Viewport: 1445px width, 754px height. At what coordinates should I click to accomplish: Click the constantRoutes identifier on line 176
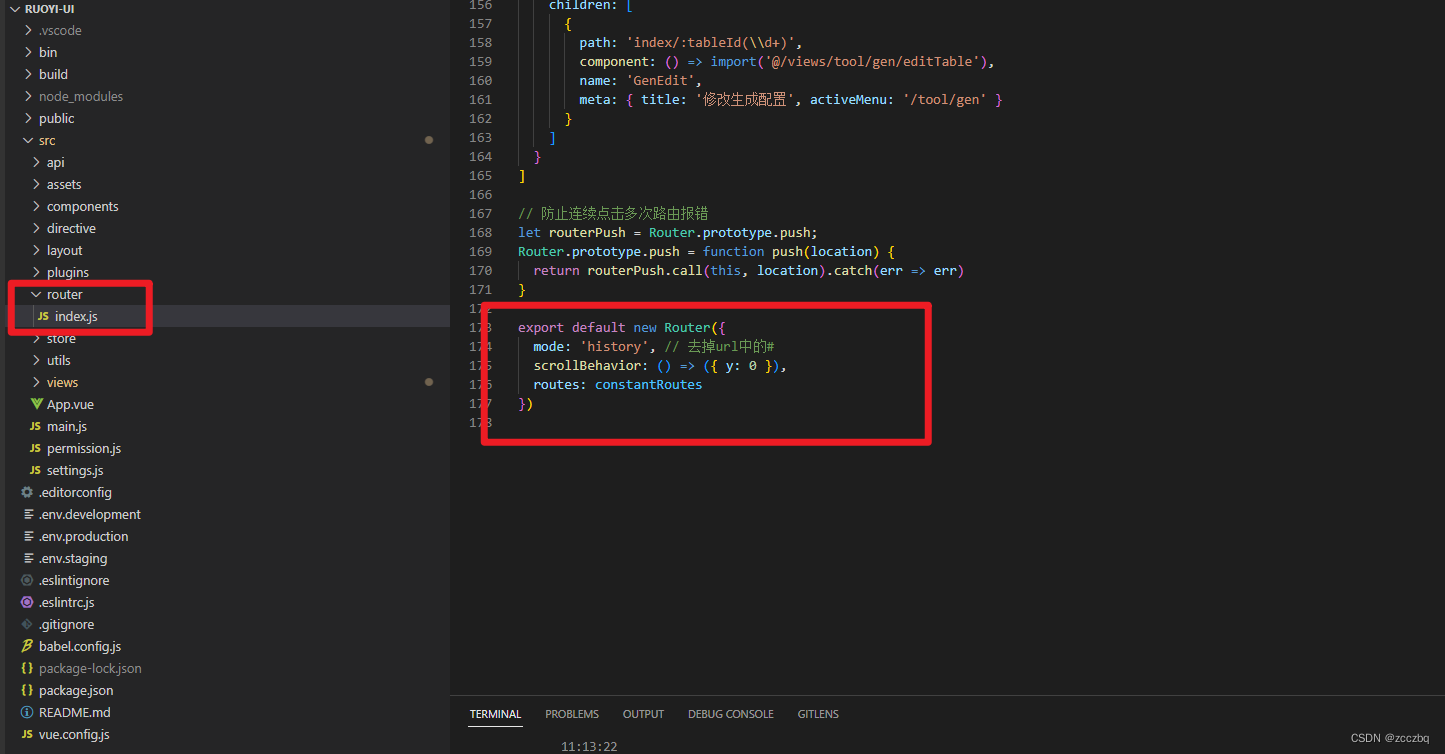[x=648, y=385]
